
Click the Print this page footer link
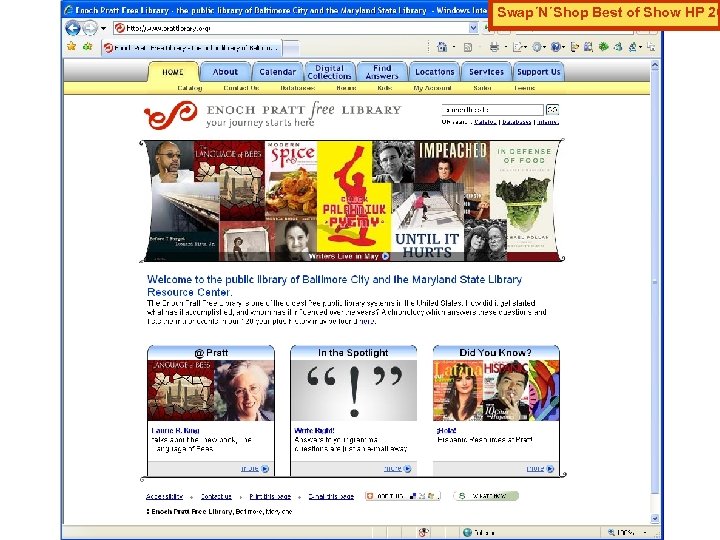pyautogui.click(x=270, y=496)
